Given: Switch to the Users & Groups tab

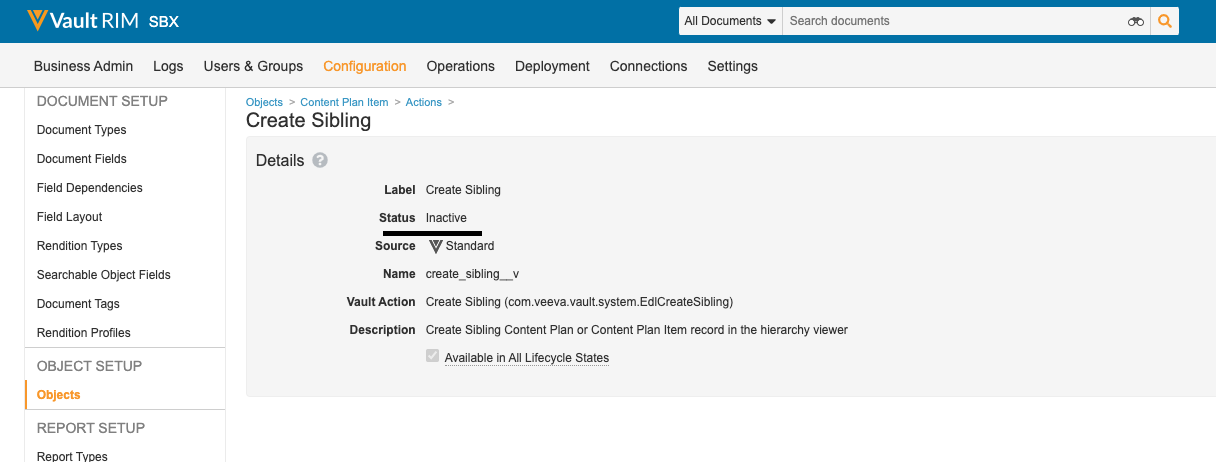Looking at the screenshot, I should click(253, 66).
